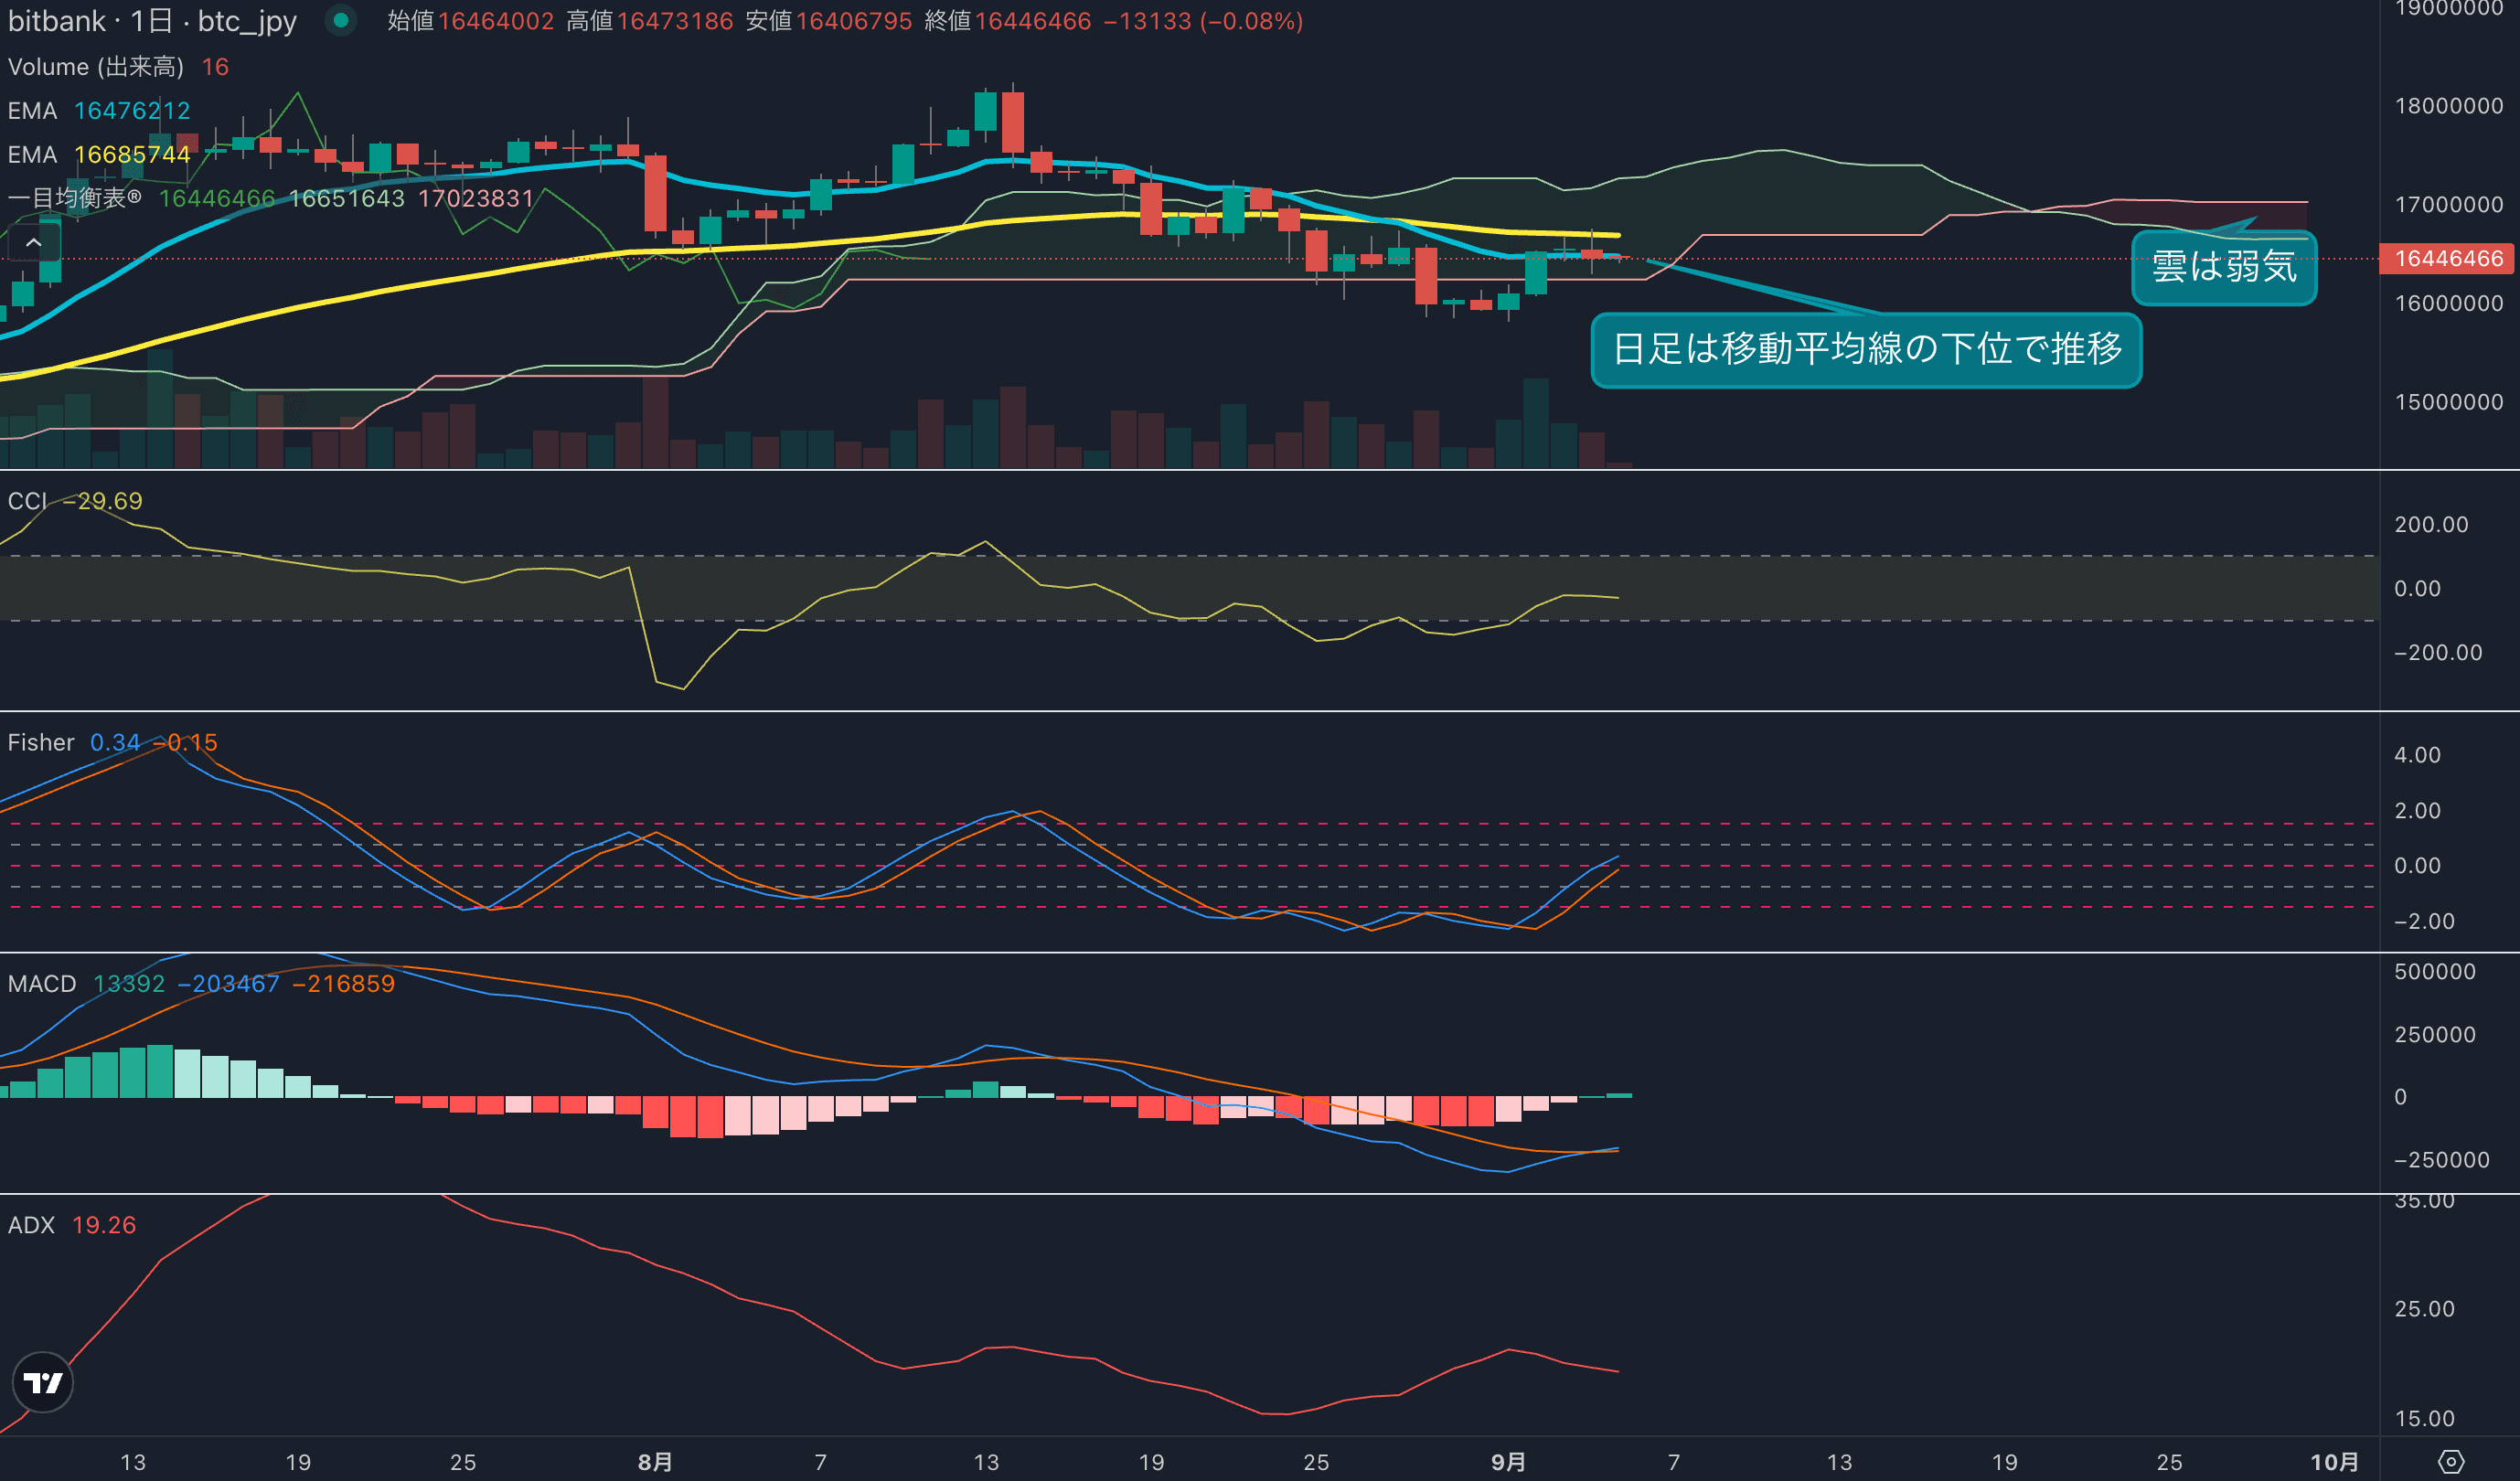Screen dimensions: 2520x1481
Task: Open the Ichimoku (一目均衡表) indicator legend
Action: pos(75,198)
